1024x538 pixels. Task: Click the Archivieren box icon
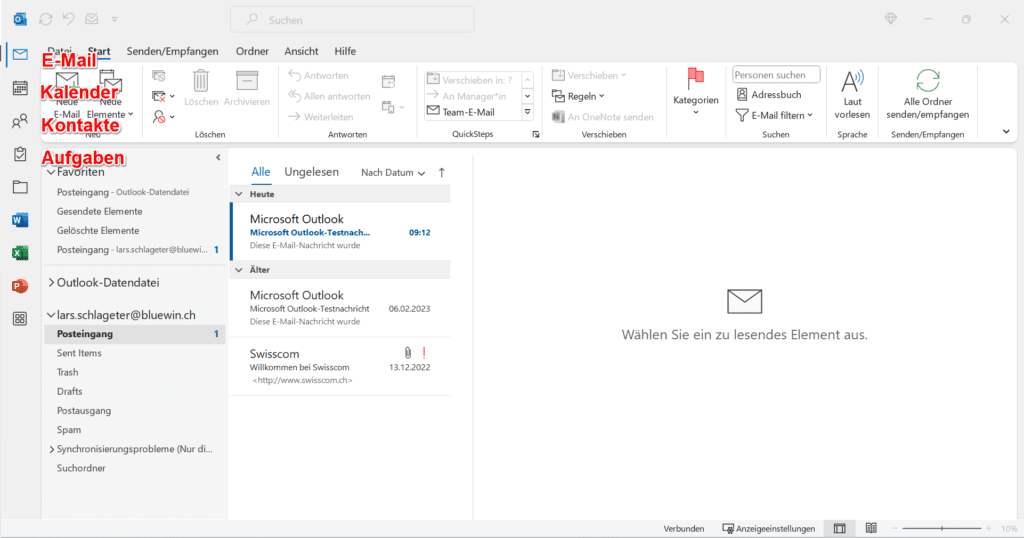(x=247, y=80)
